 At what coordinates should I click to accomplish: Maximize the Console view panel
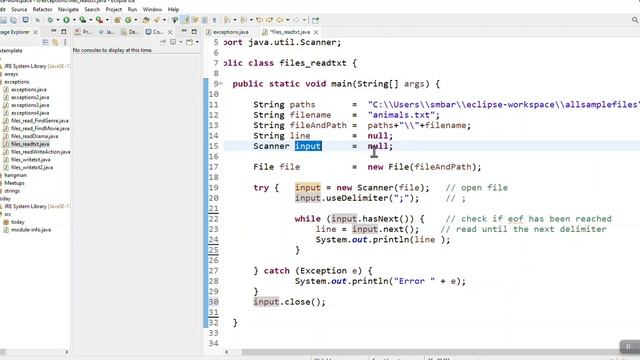click(194, 31)
